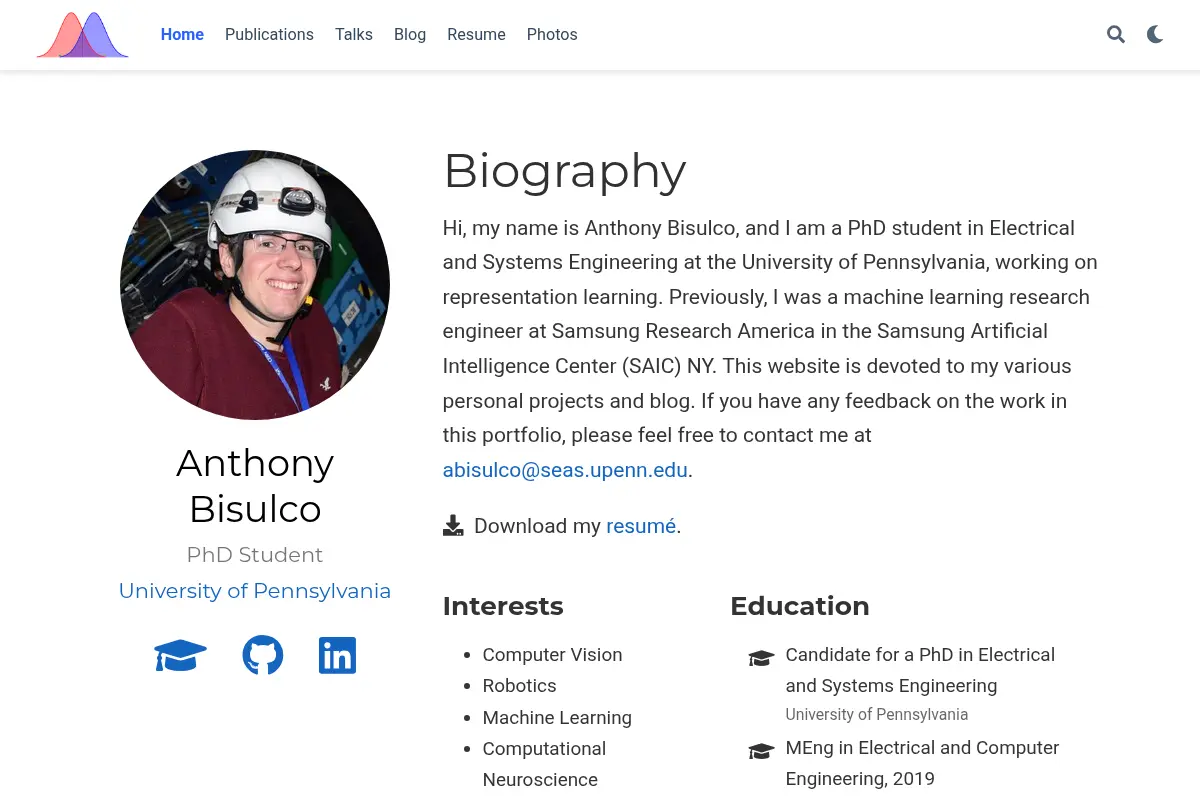The image size is (1200, 800).
Task: Open Google Scholar graduation cap icon
Action: 181,656
